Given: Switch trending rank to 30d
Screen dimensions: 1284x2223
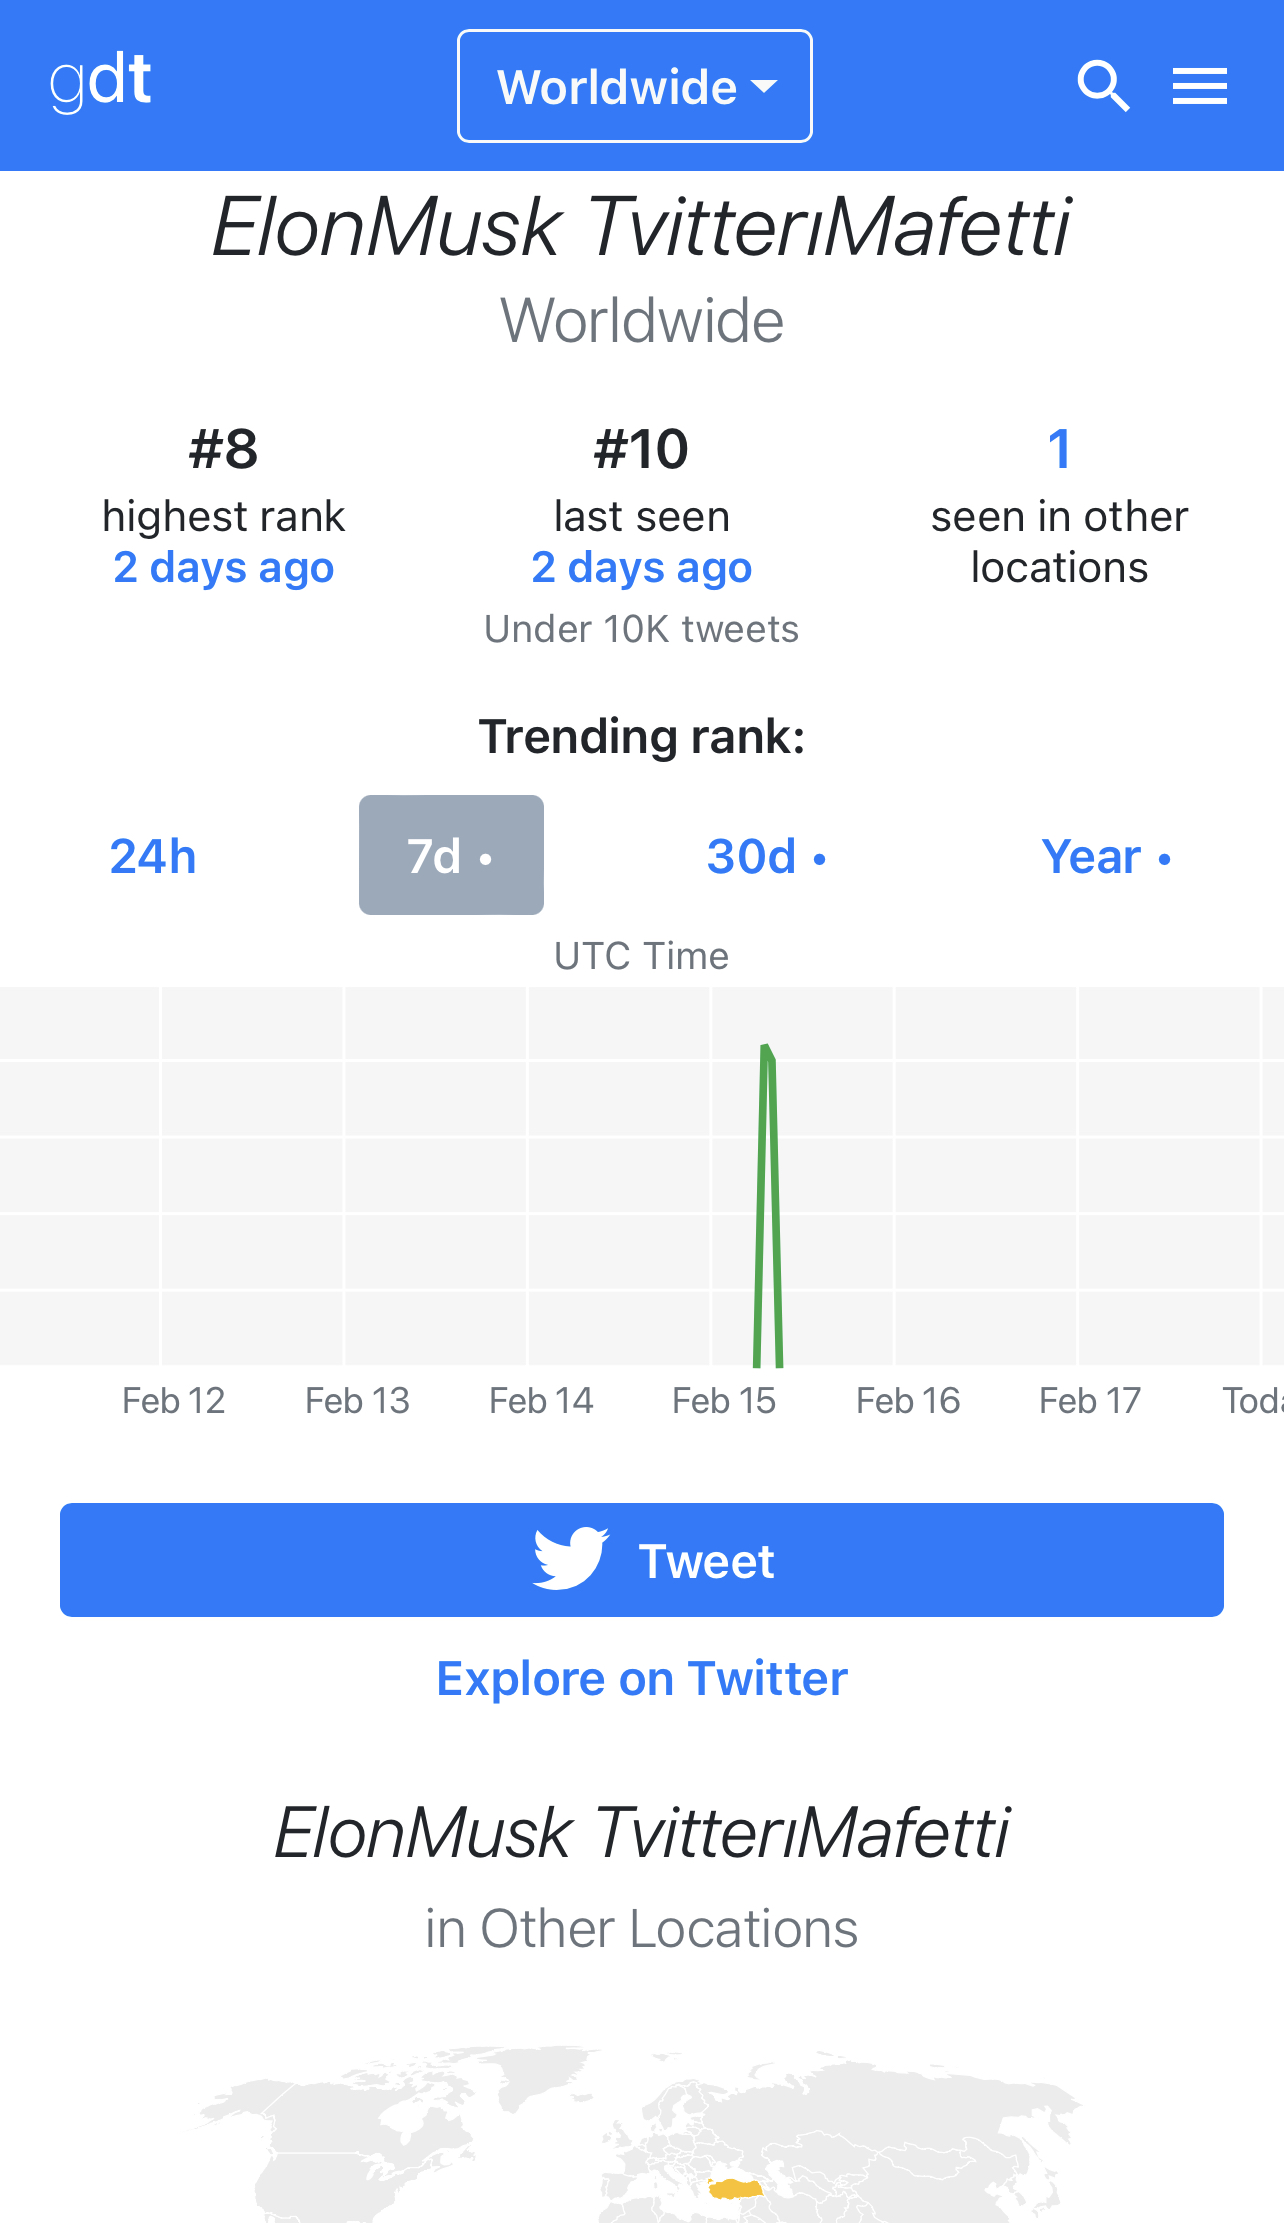Looking at the screenshot, I should click(x=767, y=856).
